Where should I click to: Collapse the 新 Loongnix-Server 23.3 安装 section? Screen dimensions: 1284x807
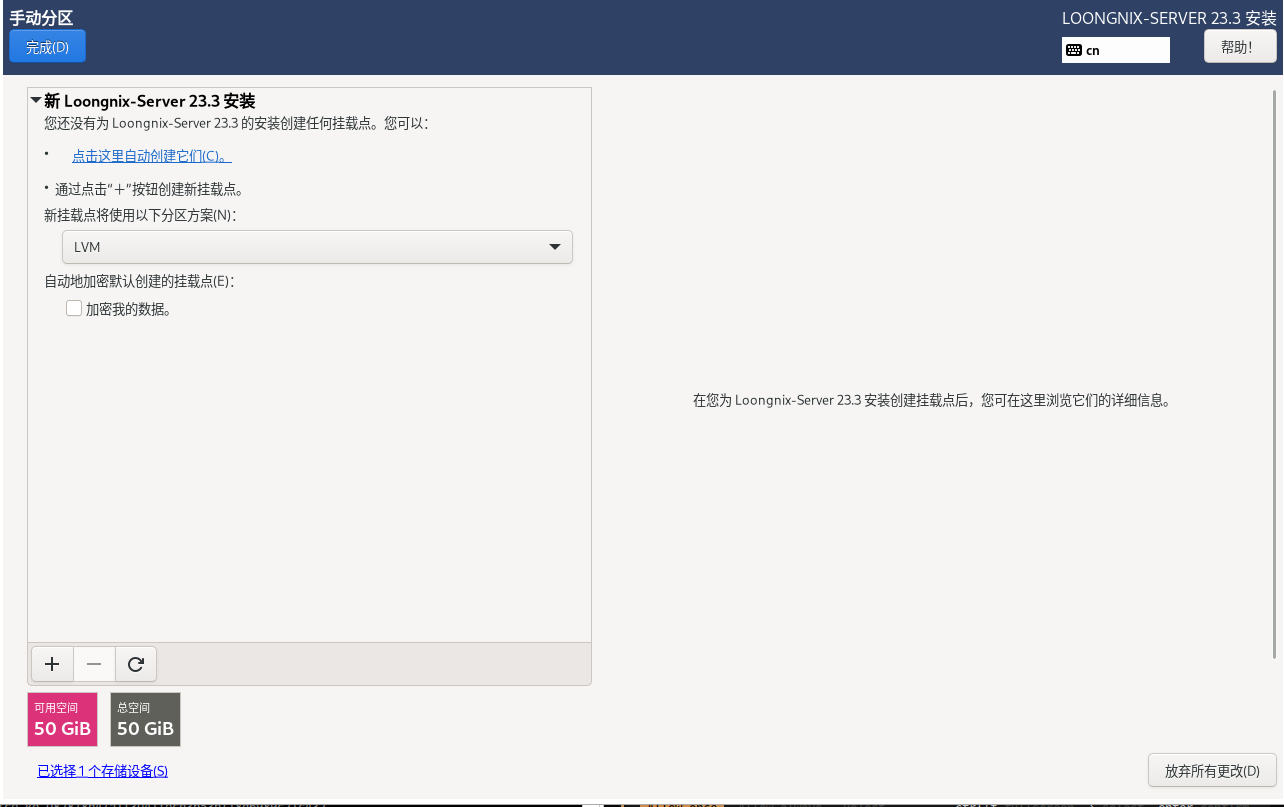click(x=36, y=101)
